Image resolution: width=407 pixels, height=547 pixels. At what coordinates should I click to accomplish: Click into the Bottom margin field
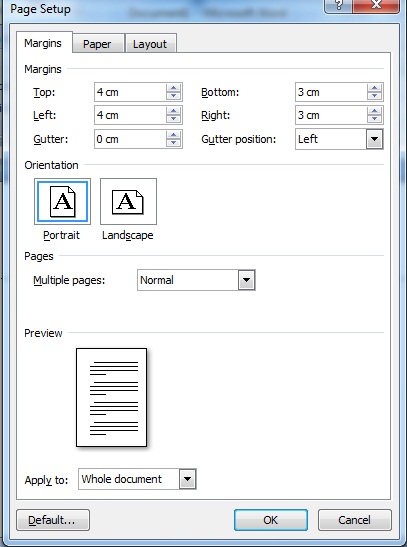331,92
